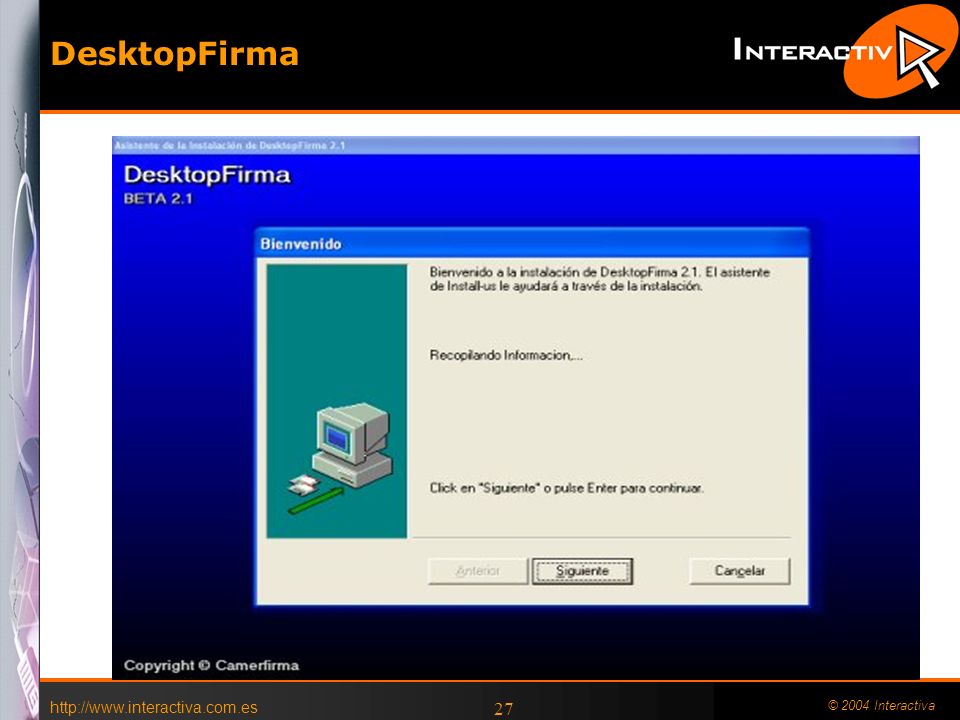Image resolution: width=960 pixels, height=720 pixels.
Task: Click the installer window title bar text
Action: click(230, 146)
